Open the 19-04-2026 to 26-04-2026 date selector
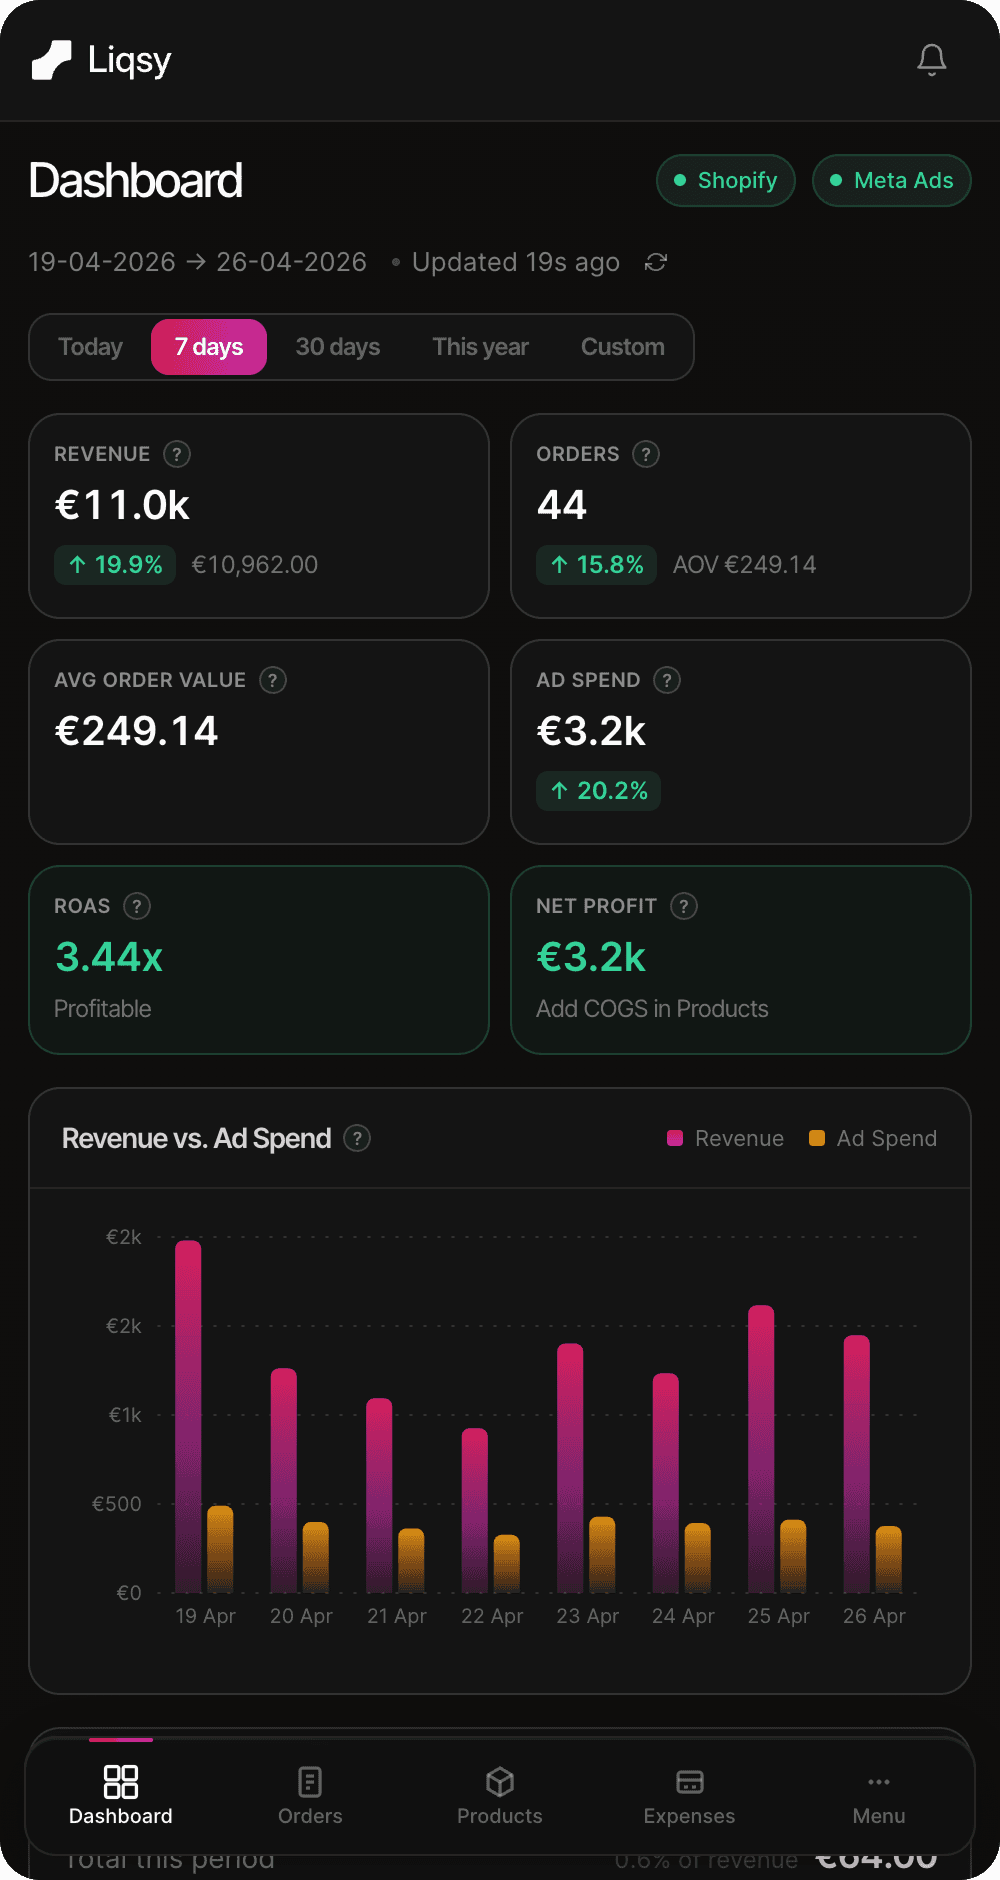1000x1880 pixels. [x=198, y=262]
